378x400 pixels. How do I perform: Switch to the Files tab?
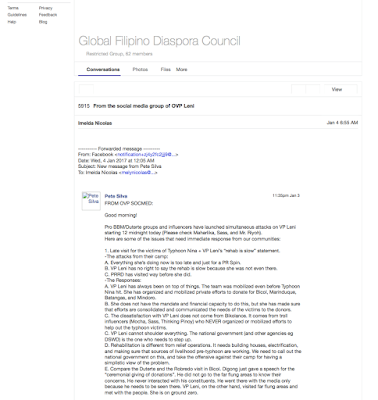tap(166, 69)
